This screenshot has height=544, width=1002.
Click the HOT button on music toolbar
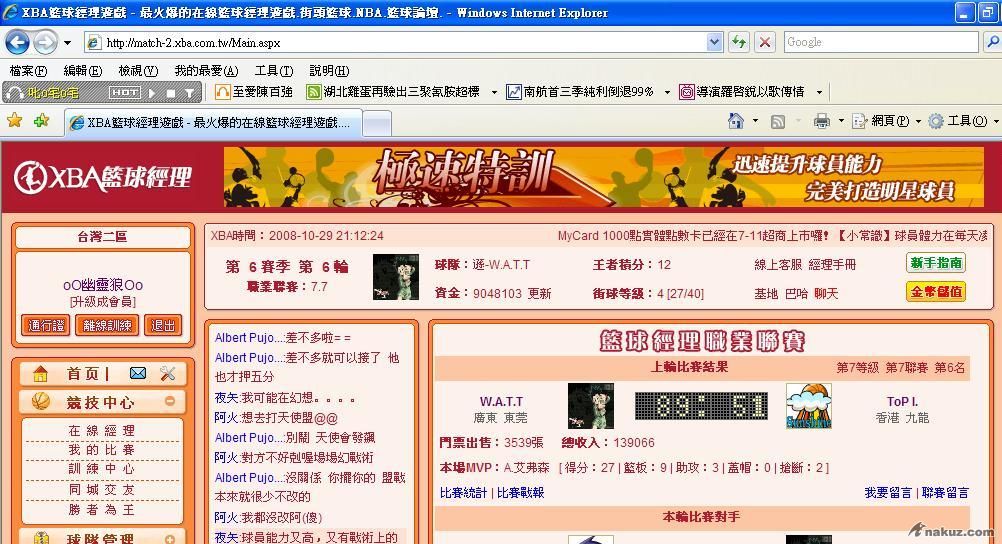tap(125, 93)
